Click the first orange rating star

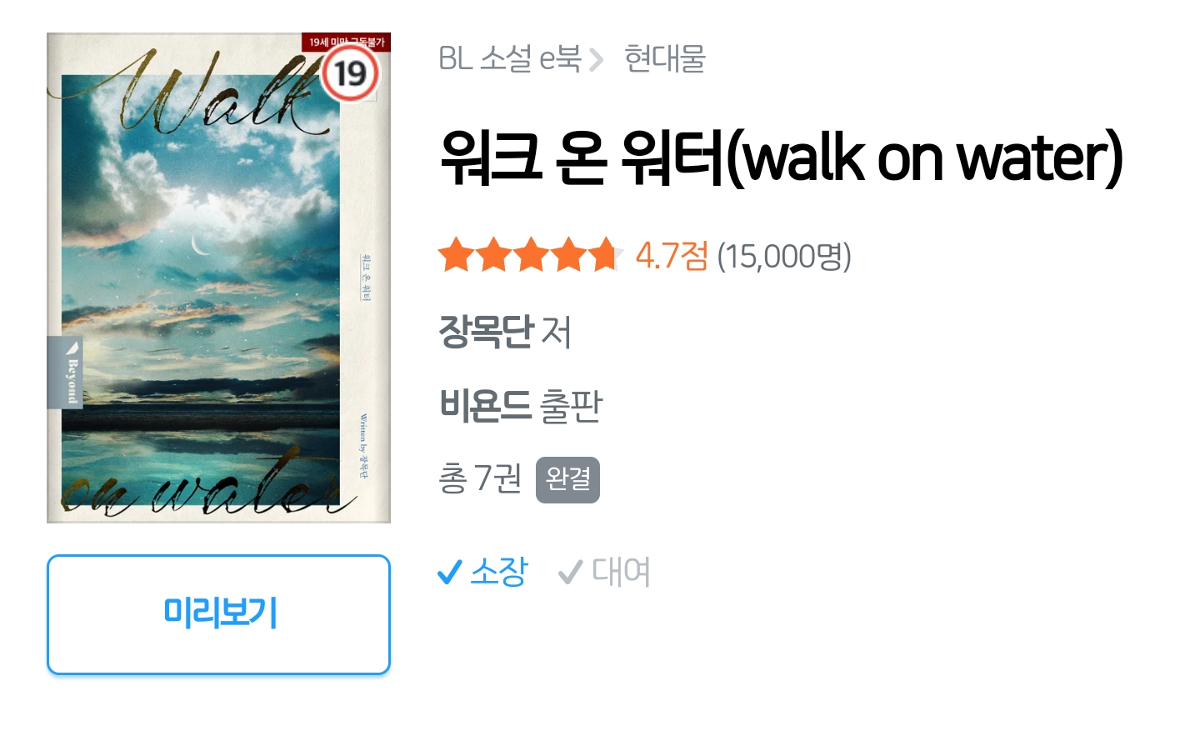pos(456,256)
